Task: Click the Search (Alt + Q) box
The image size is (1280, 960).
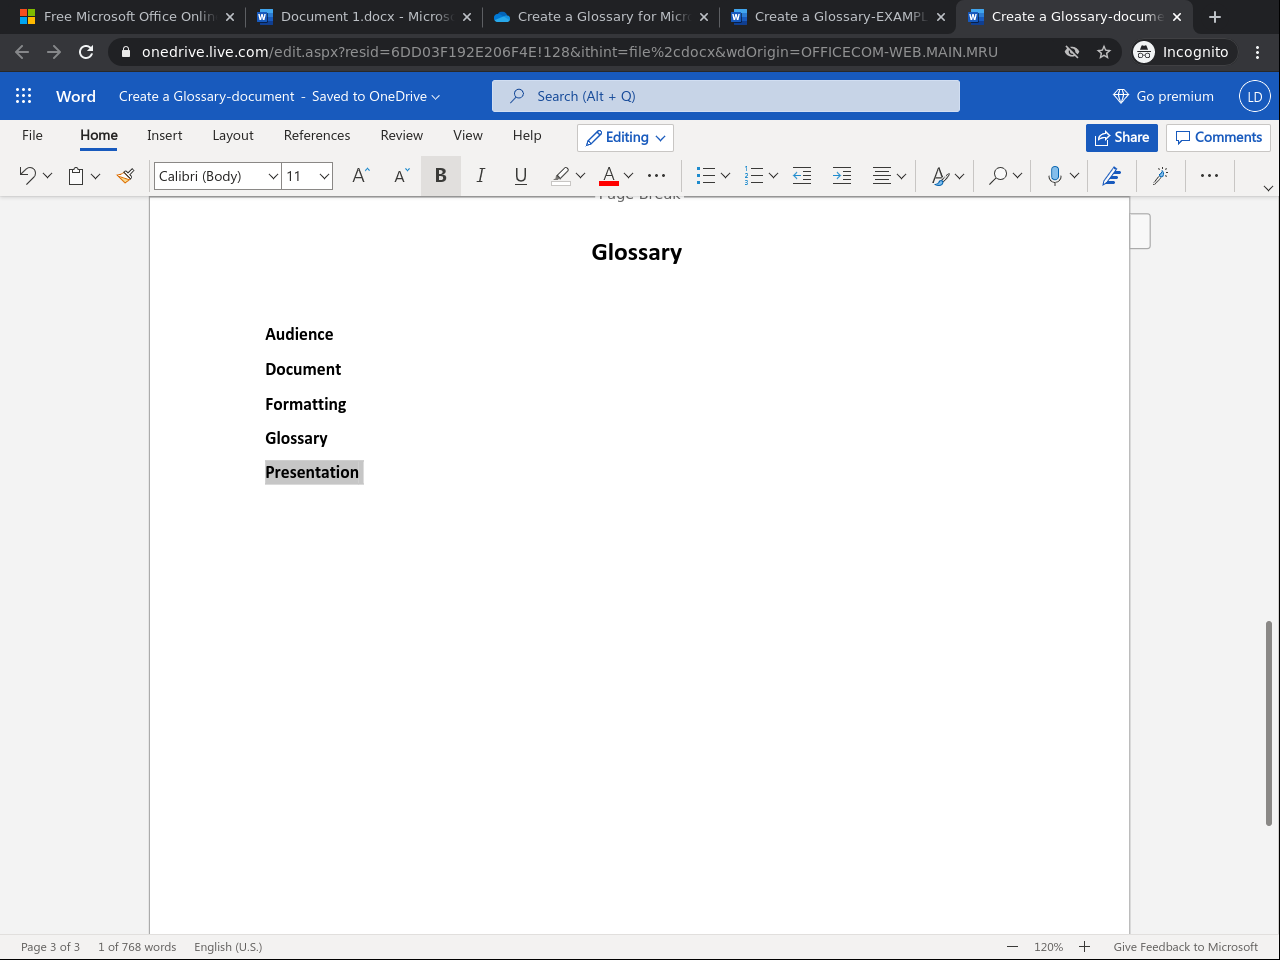Action: pyautogui.click(x=725, y=96)
